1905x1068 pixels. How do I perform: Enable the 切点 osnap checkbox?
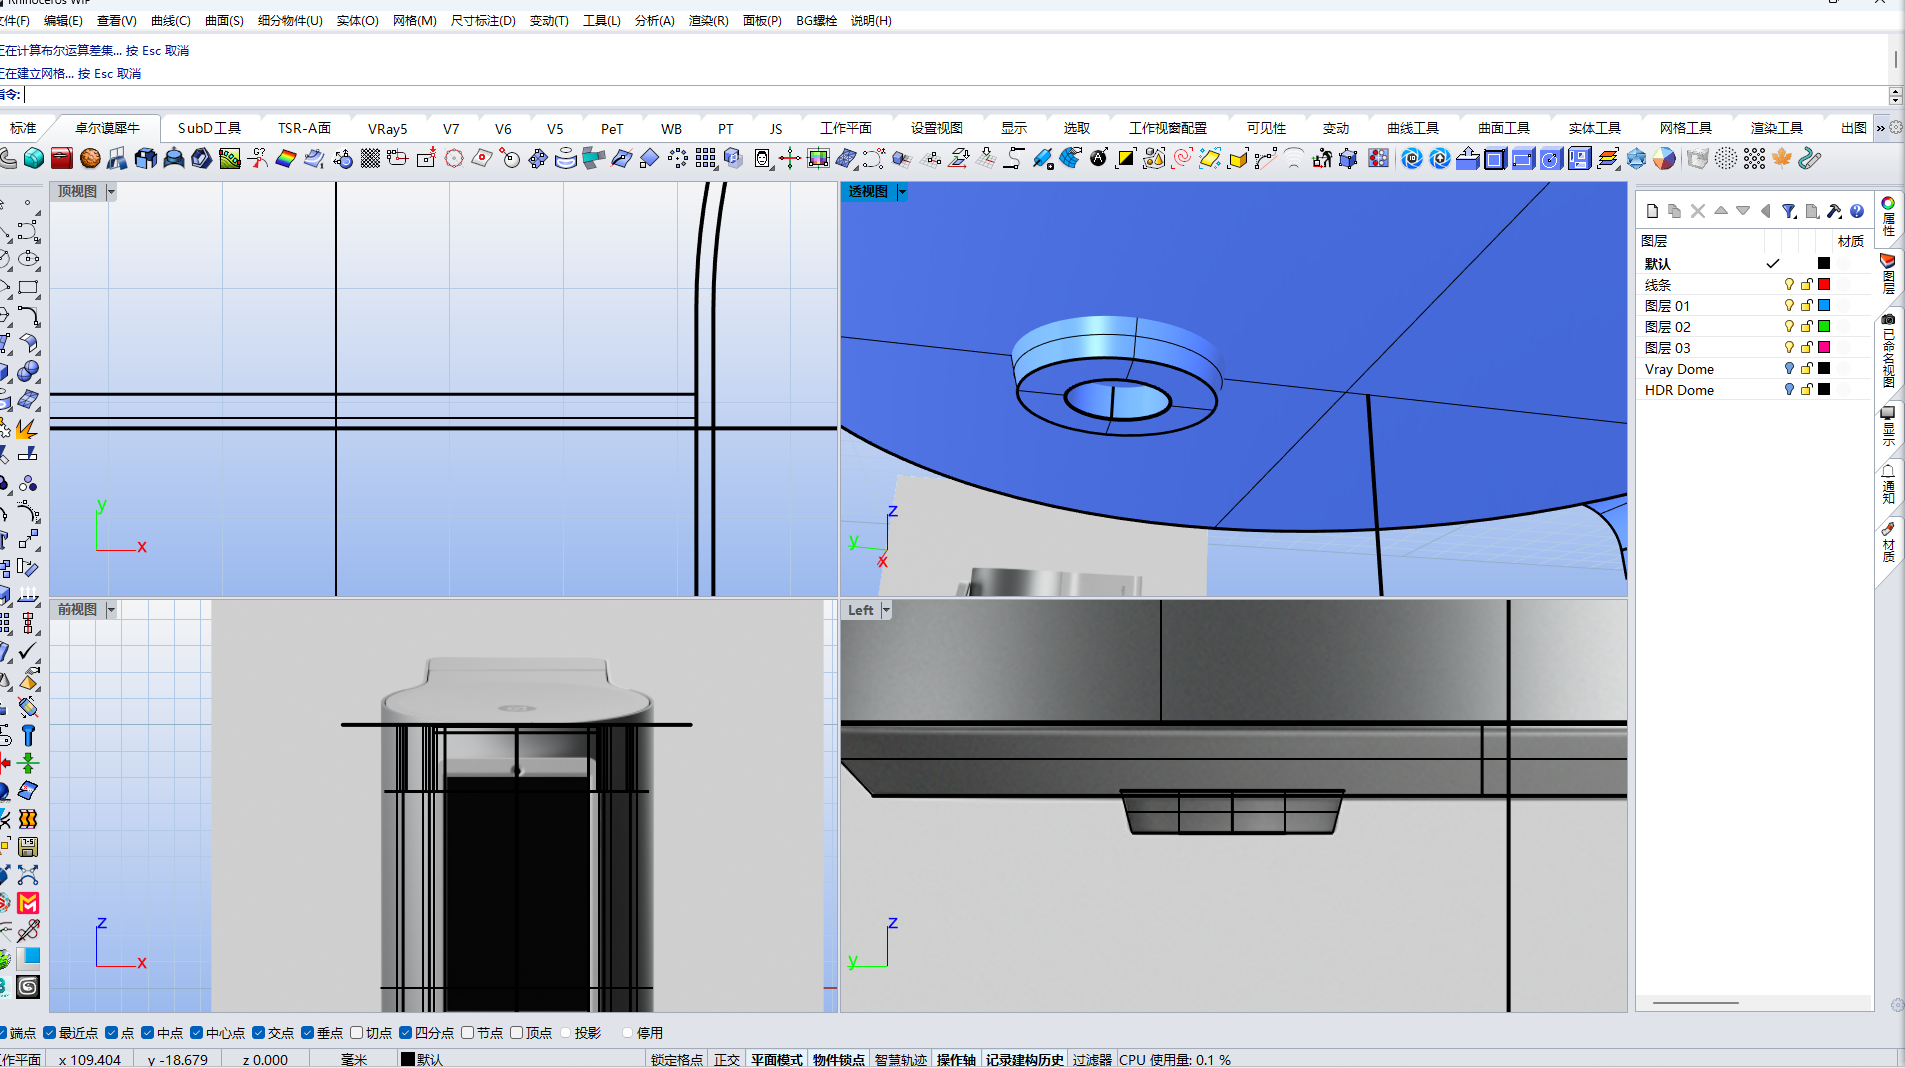point(356,1033)
